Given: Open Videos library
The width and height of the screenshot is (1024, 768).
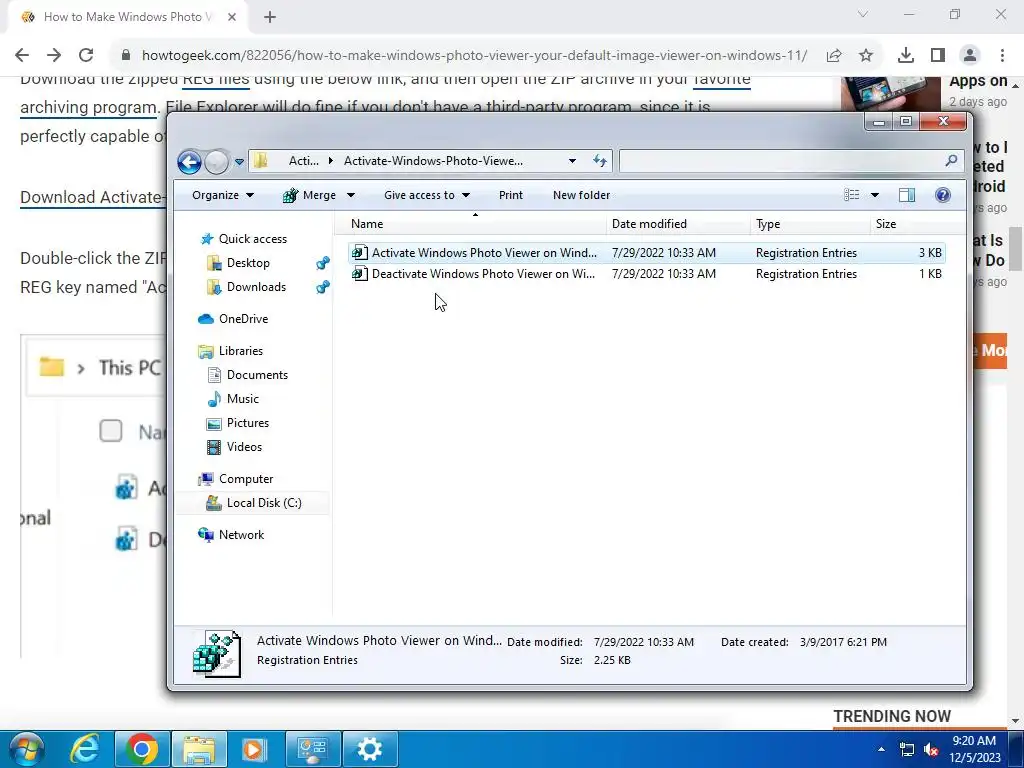Looking at the screenshot, I should 244,447.
